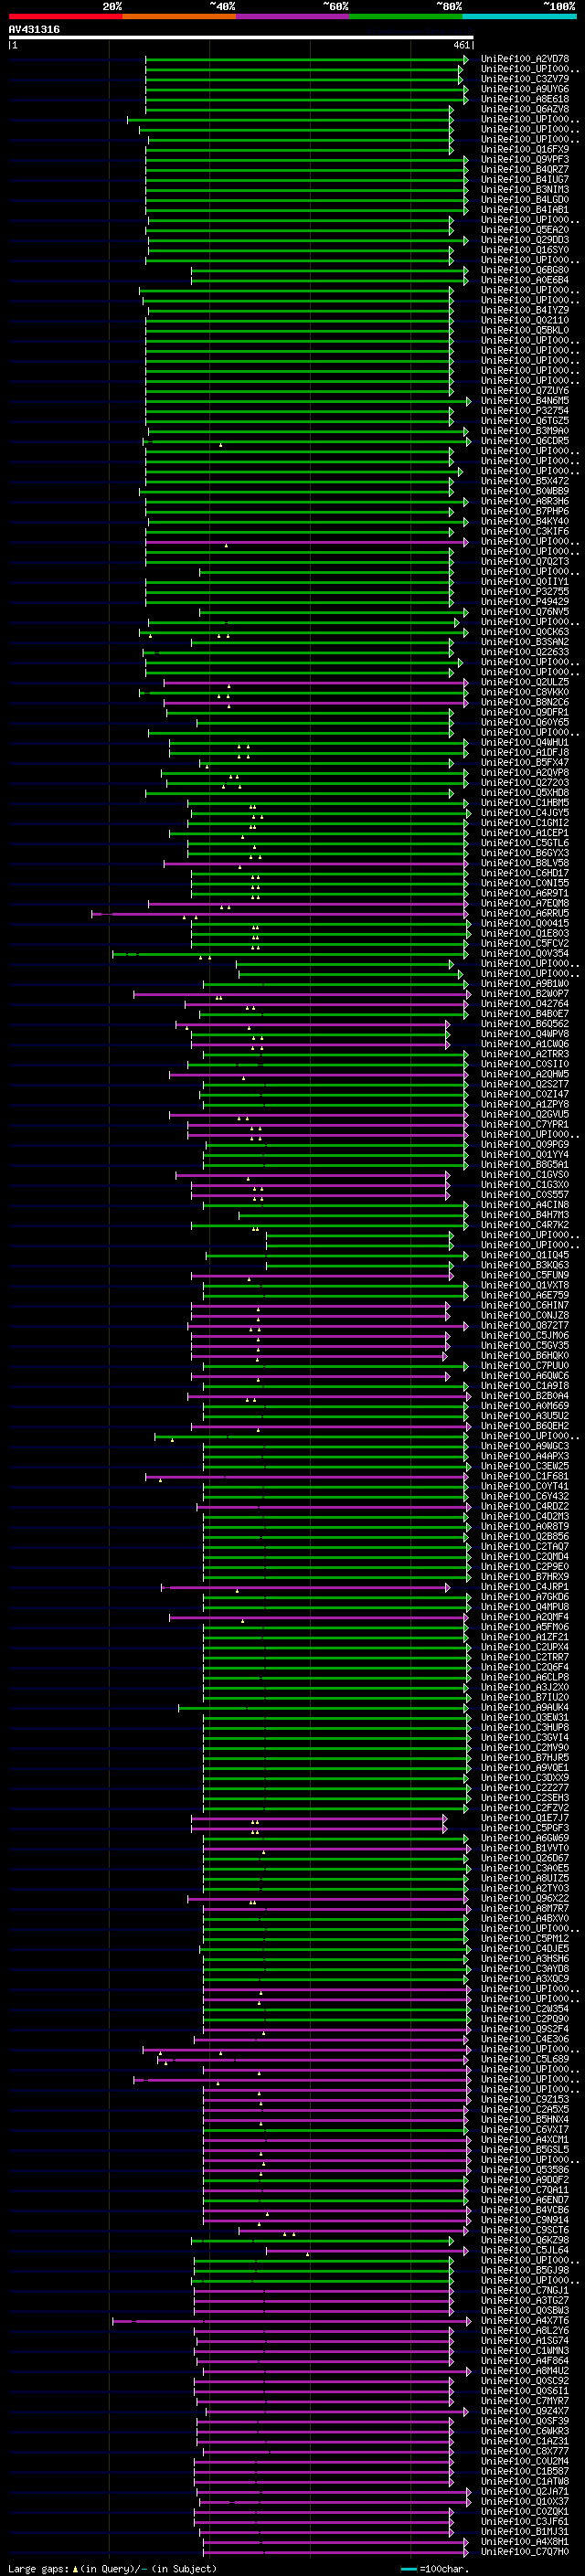The image size is (585, 2576).
Task: Click the green alignment bar for UniRef100_Q6BG80
Action: pos(329,270)
